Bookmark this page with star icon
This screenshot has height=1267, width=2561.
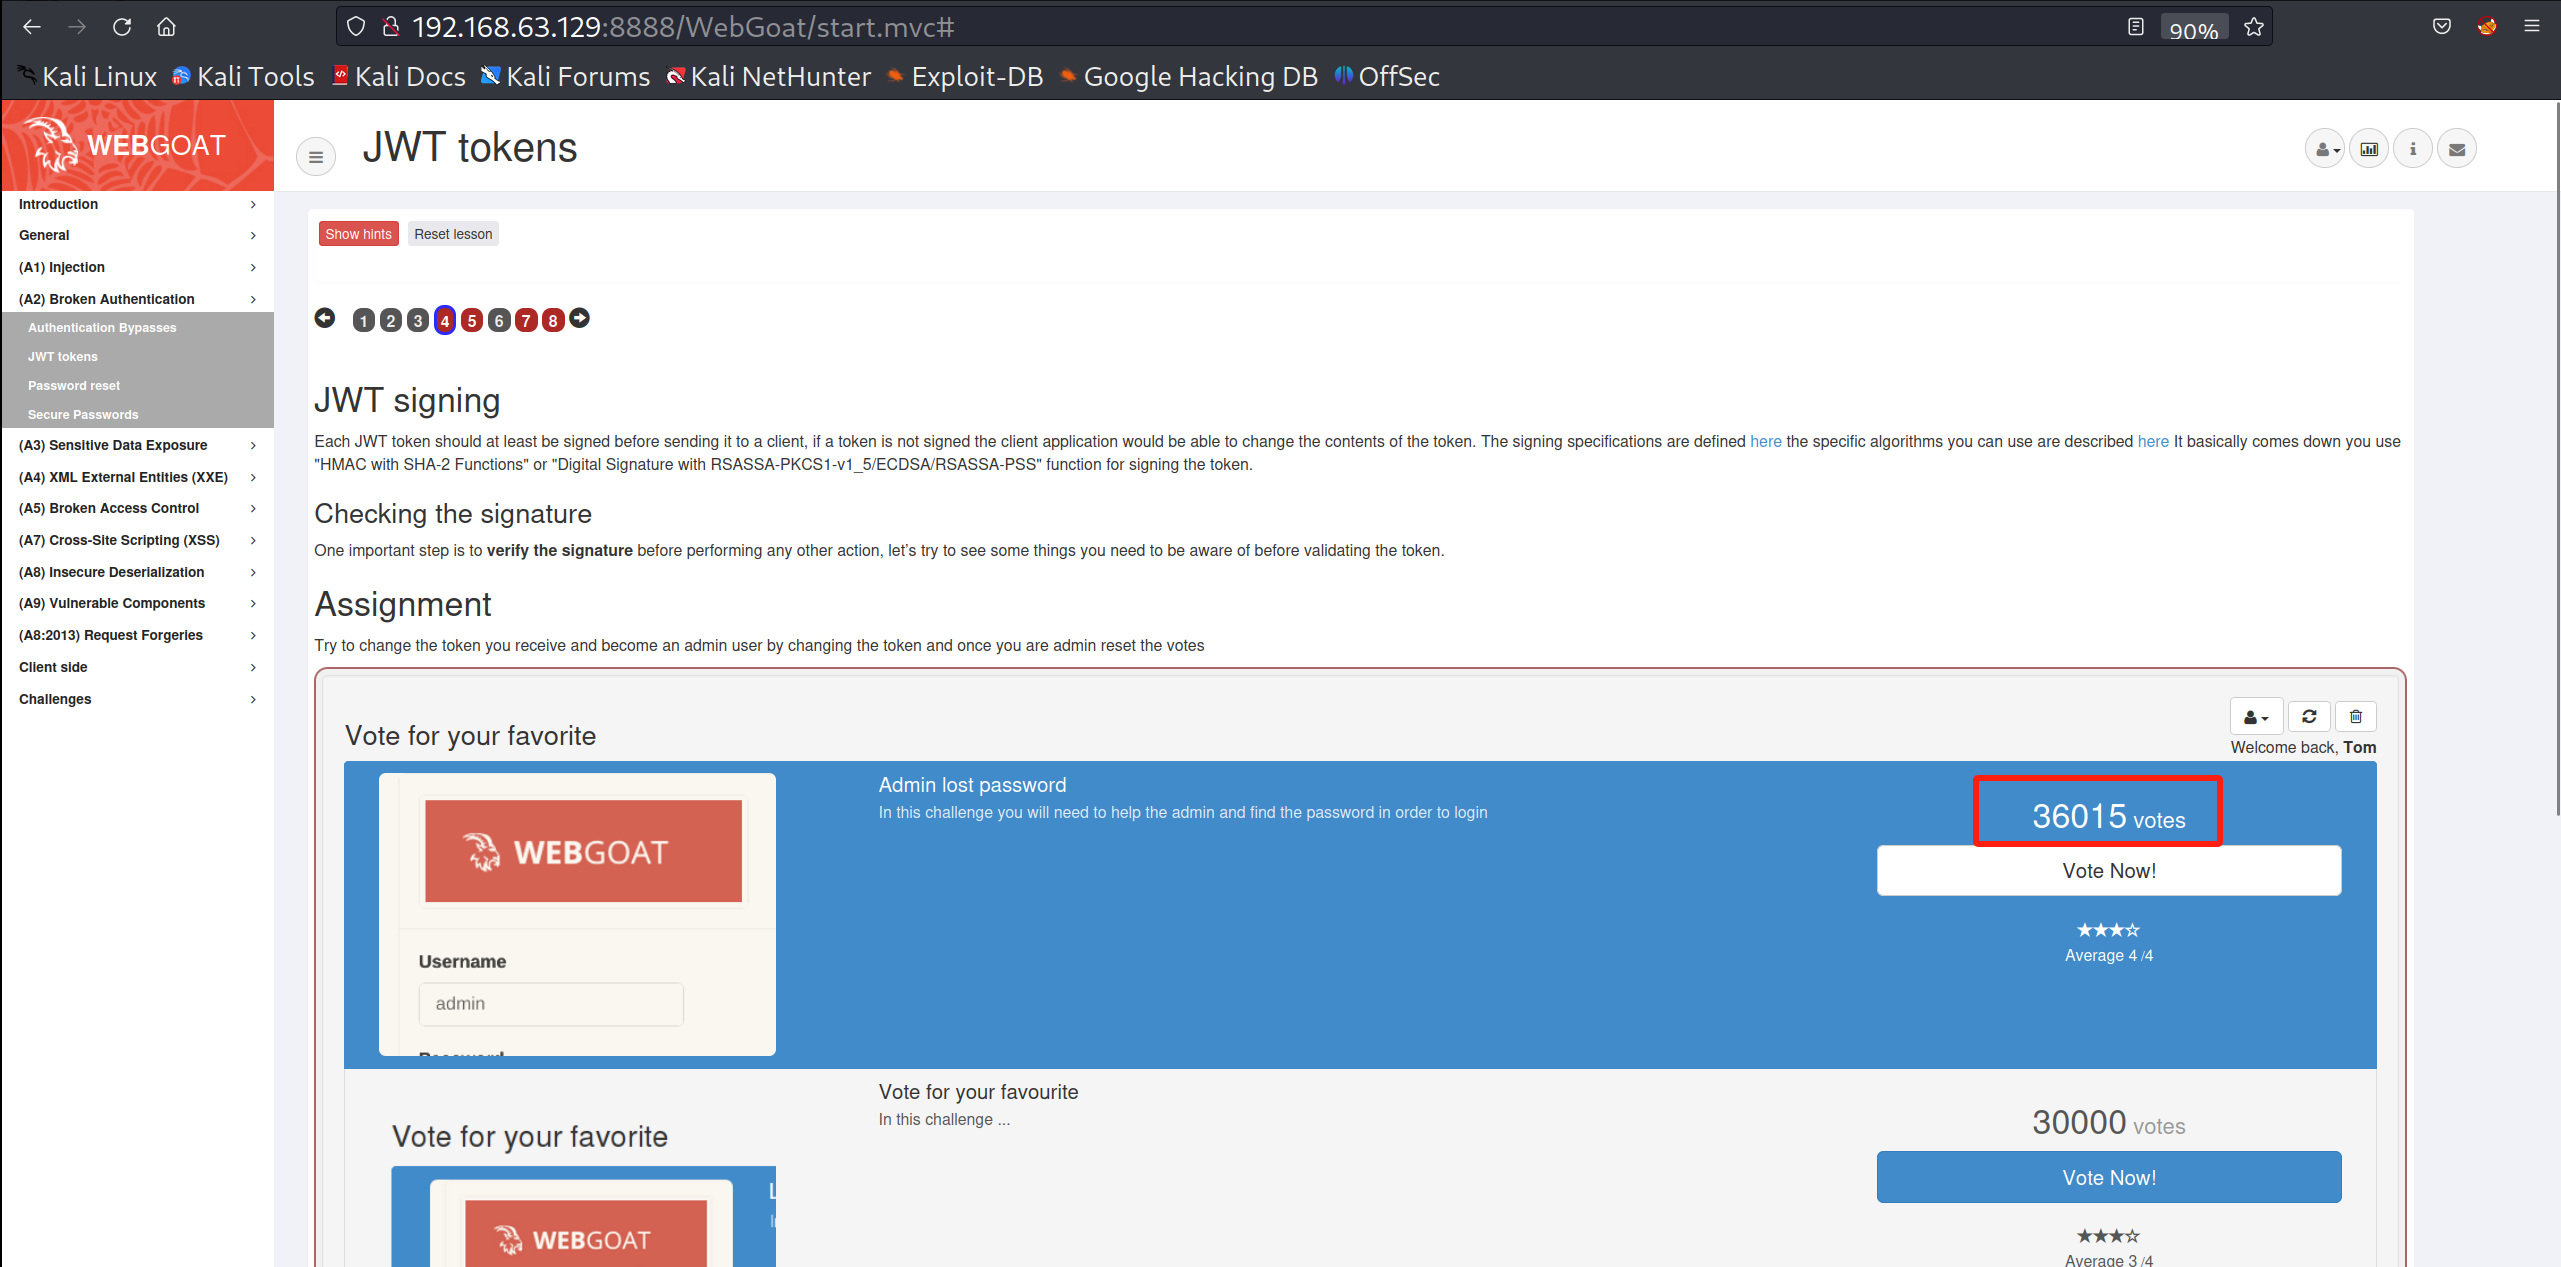pyautogui.click(x=2254, y=27)
